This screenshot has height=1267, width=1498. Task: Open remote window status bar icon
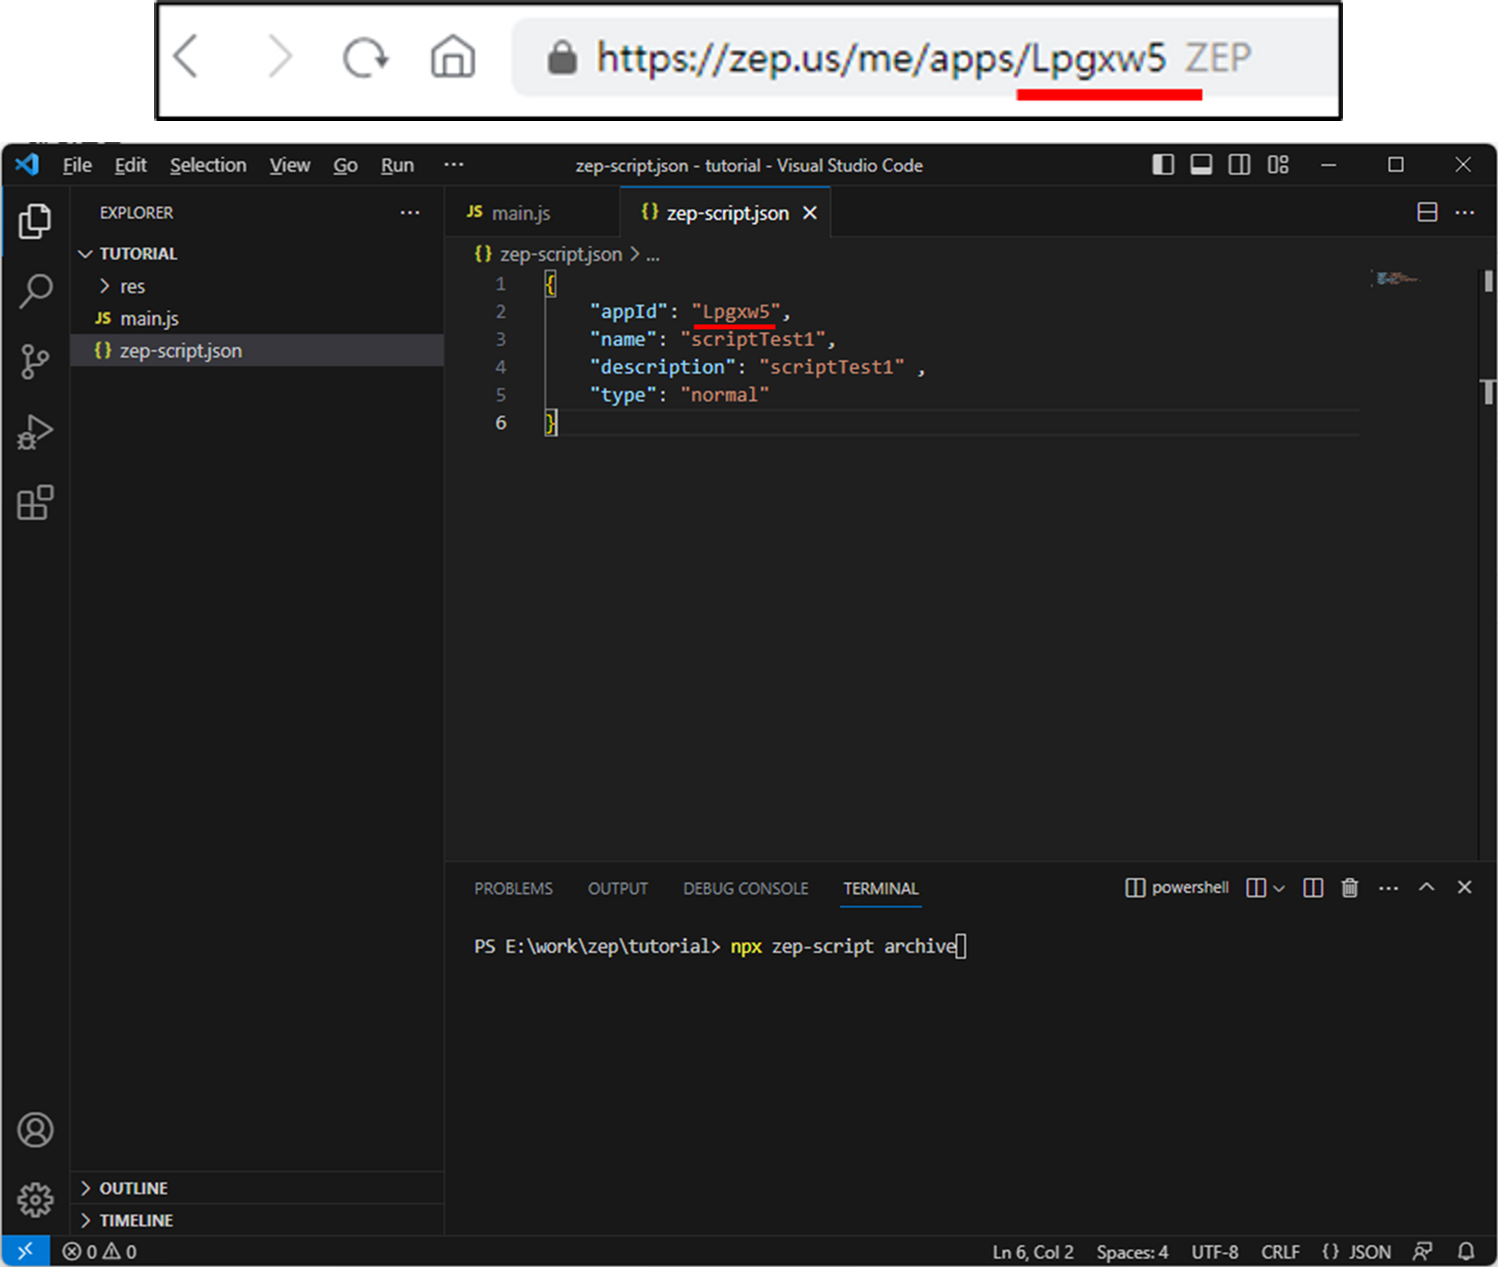pyautogui.click(x=25, y=1251)
